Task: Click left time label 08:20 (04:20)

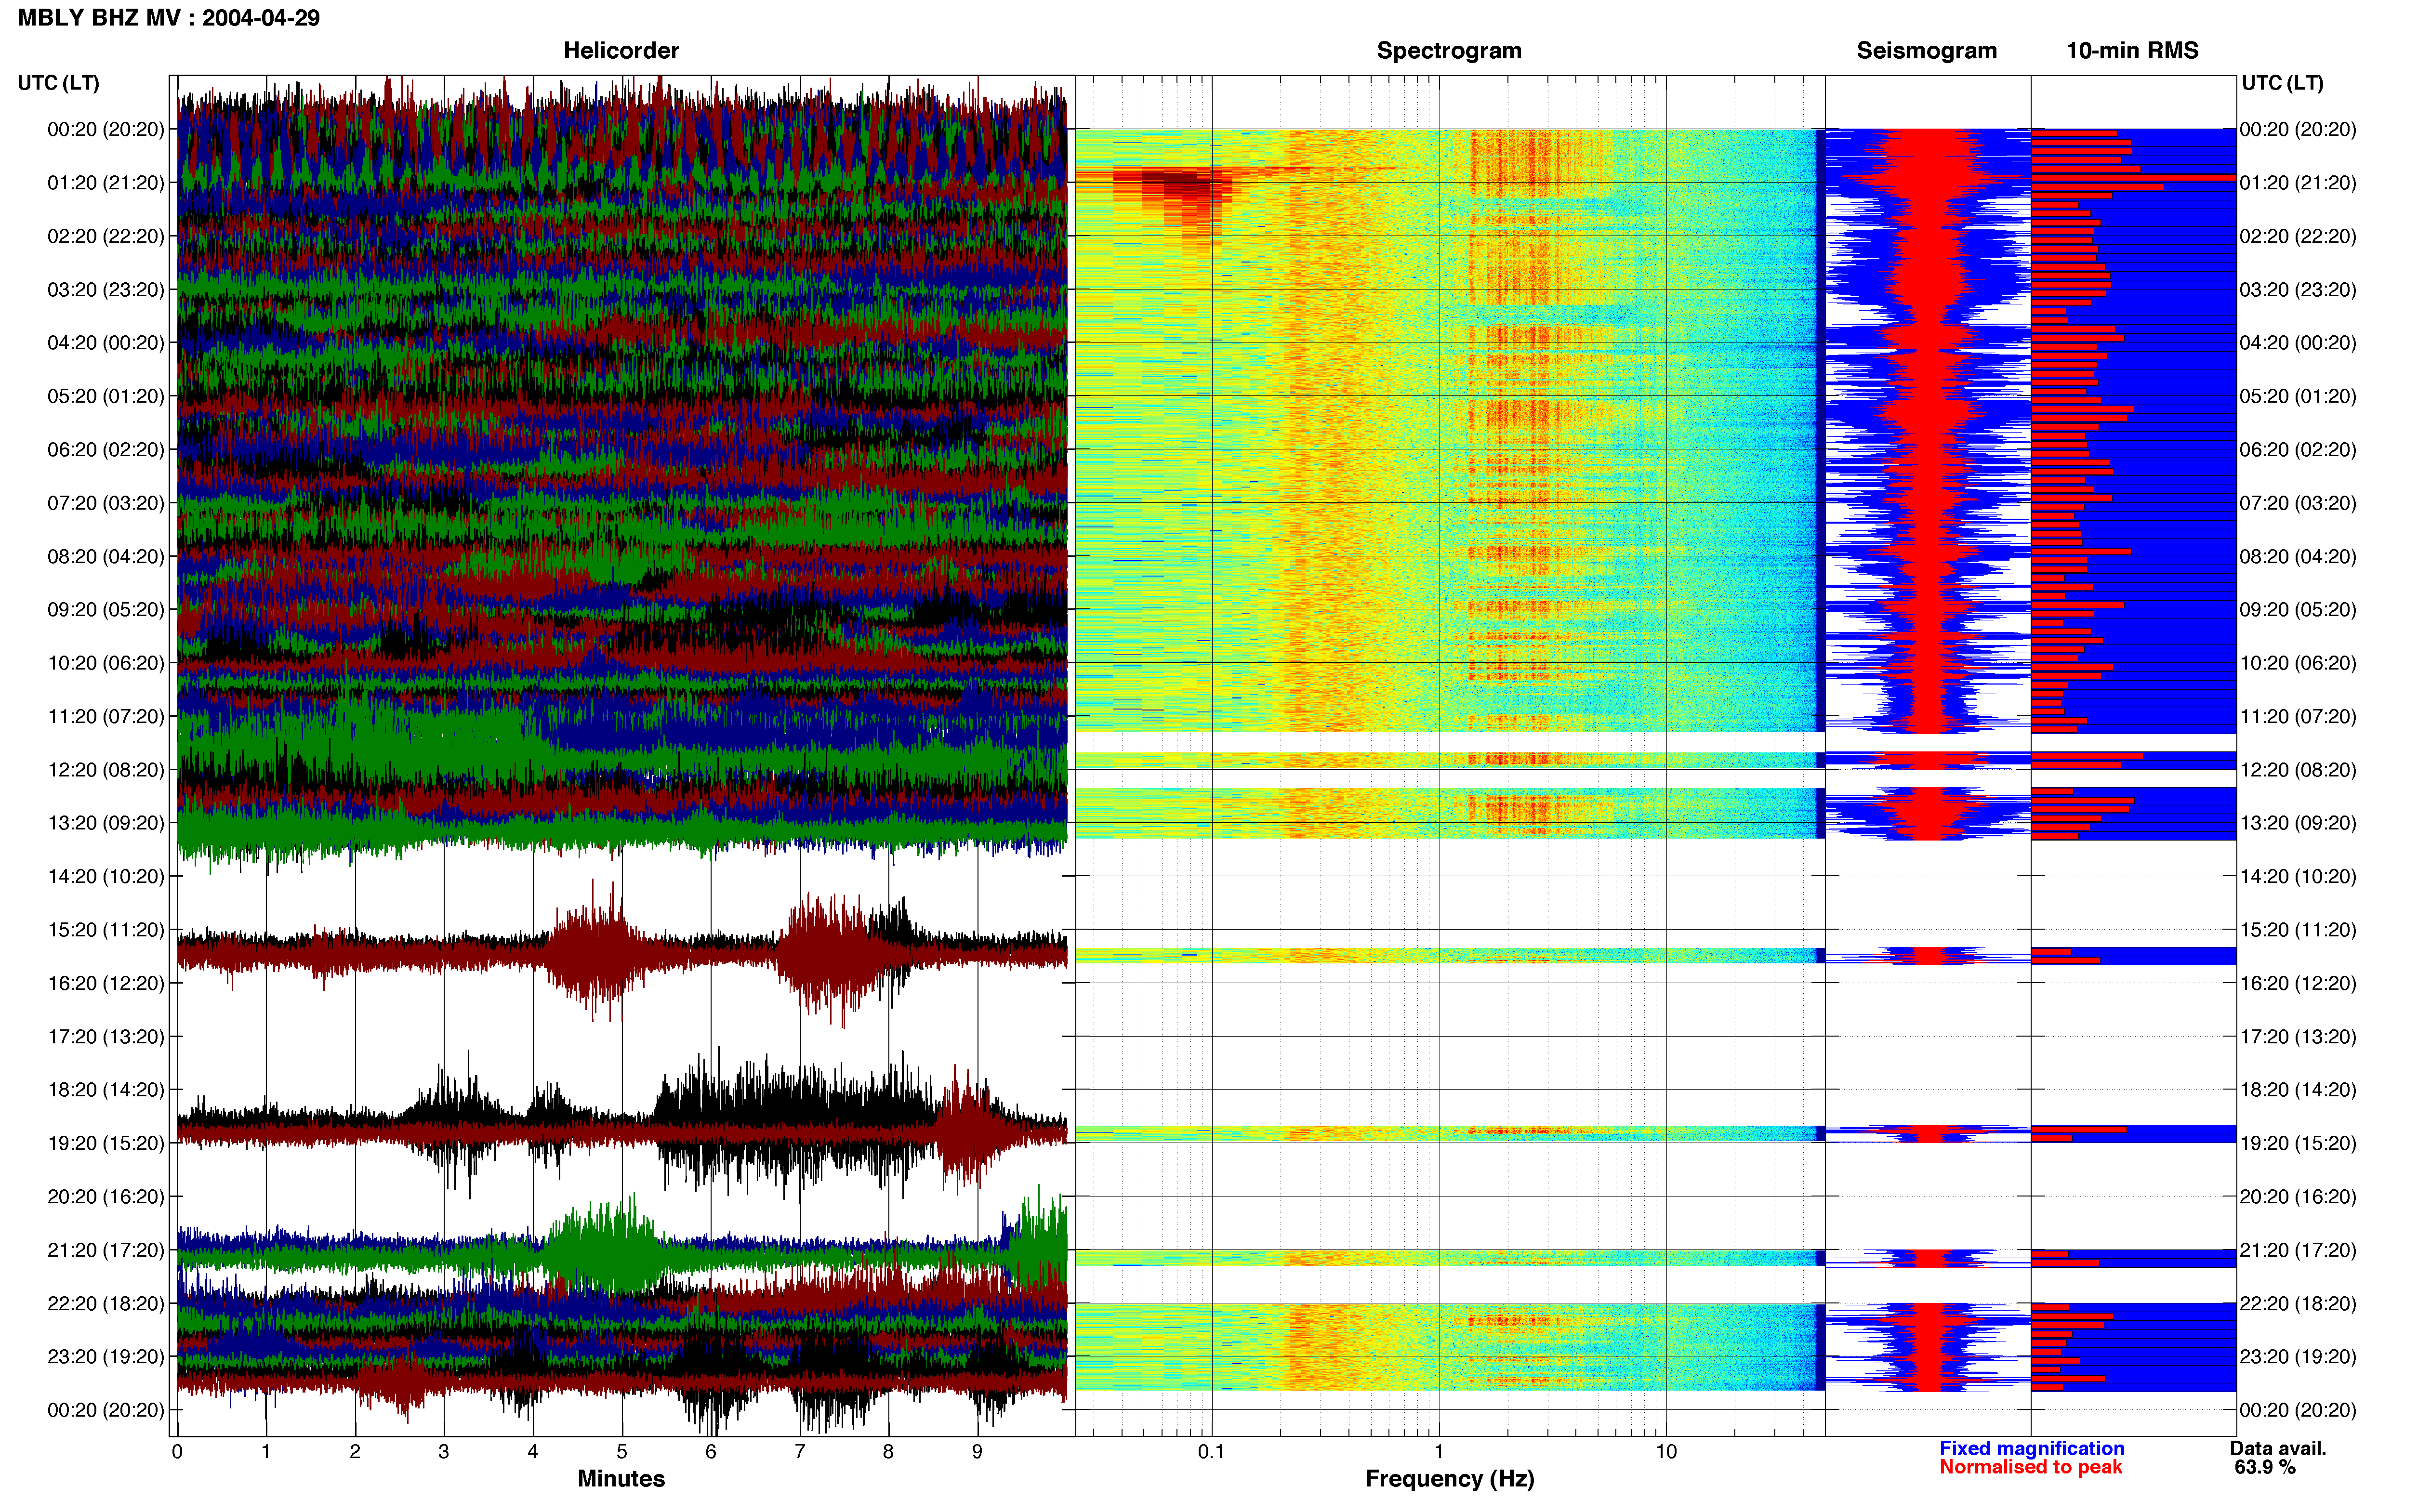Action: point(106,557)
